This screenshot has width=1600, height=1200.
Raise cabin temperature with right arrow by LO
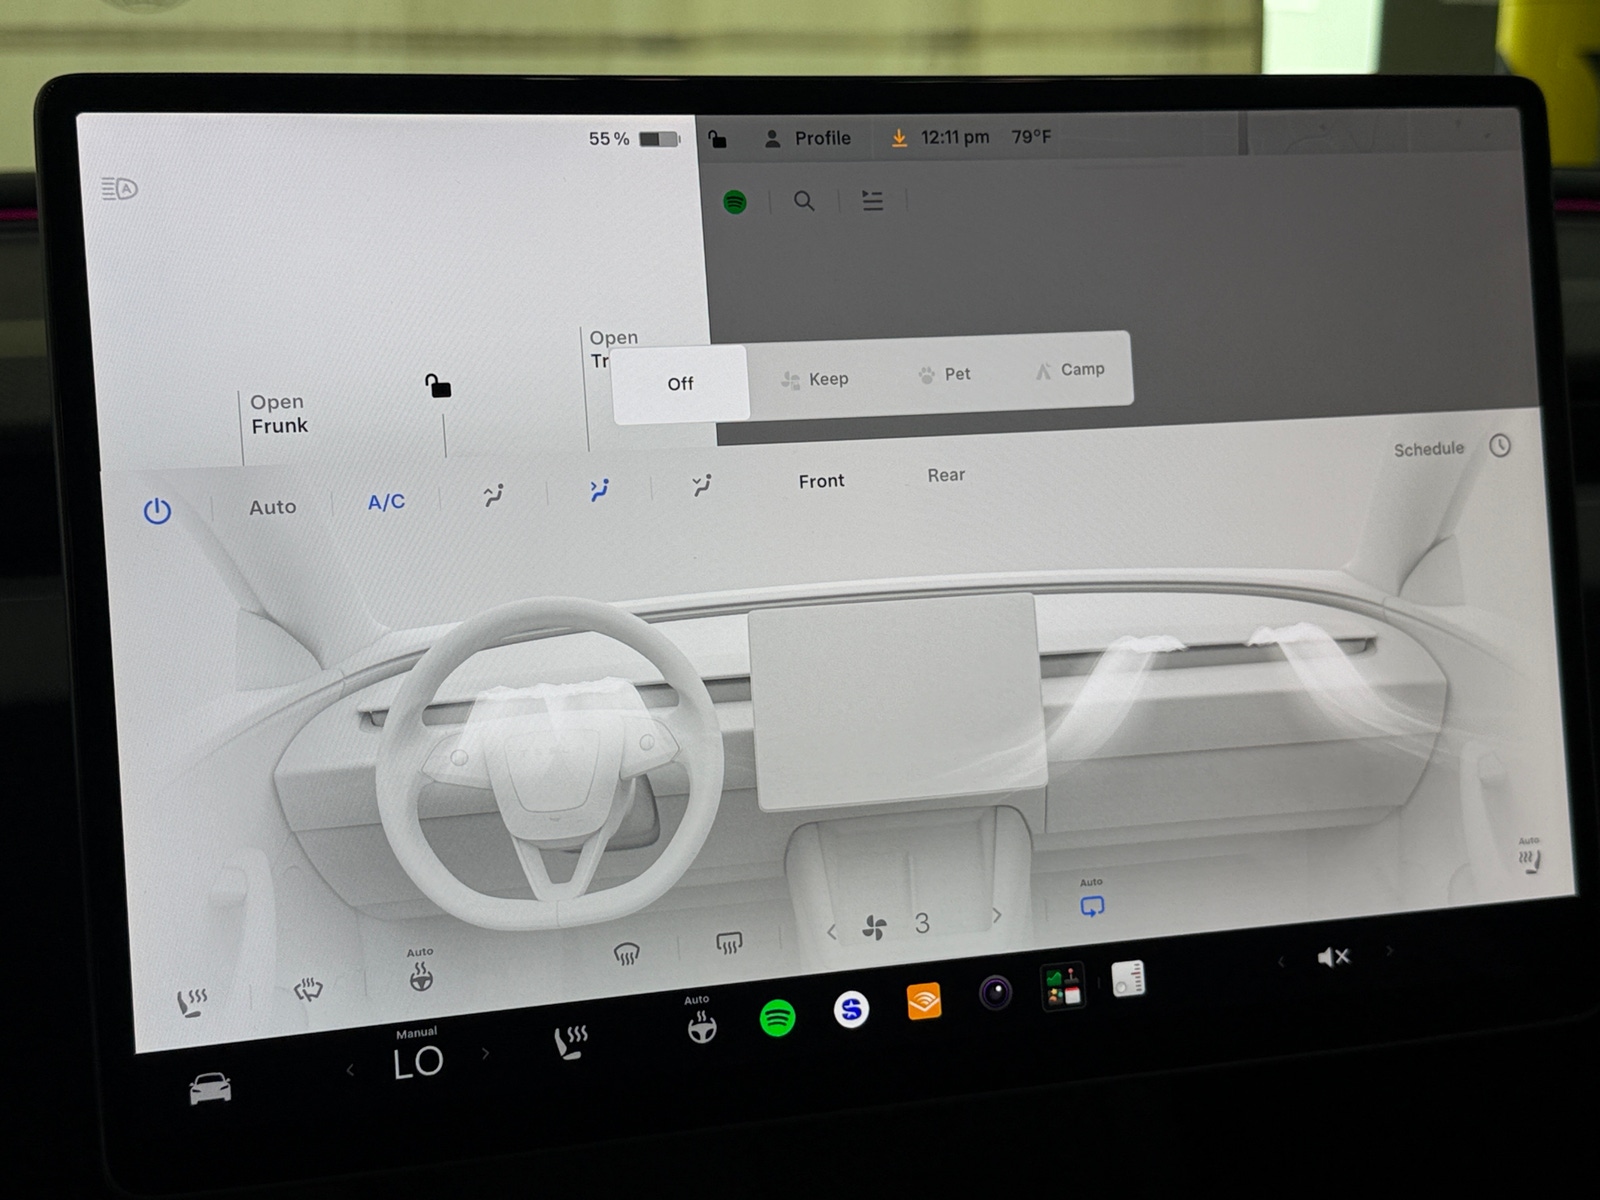[485, 1053]
